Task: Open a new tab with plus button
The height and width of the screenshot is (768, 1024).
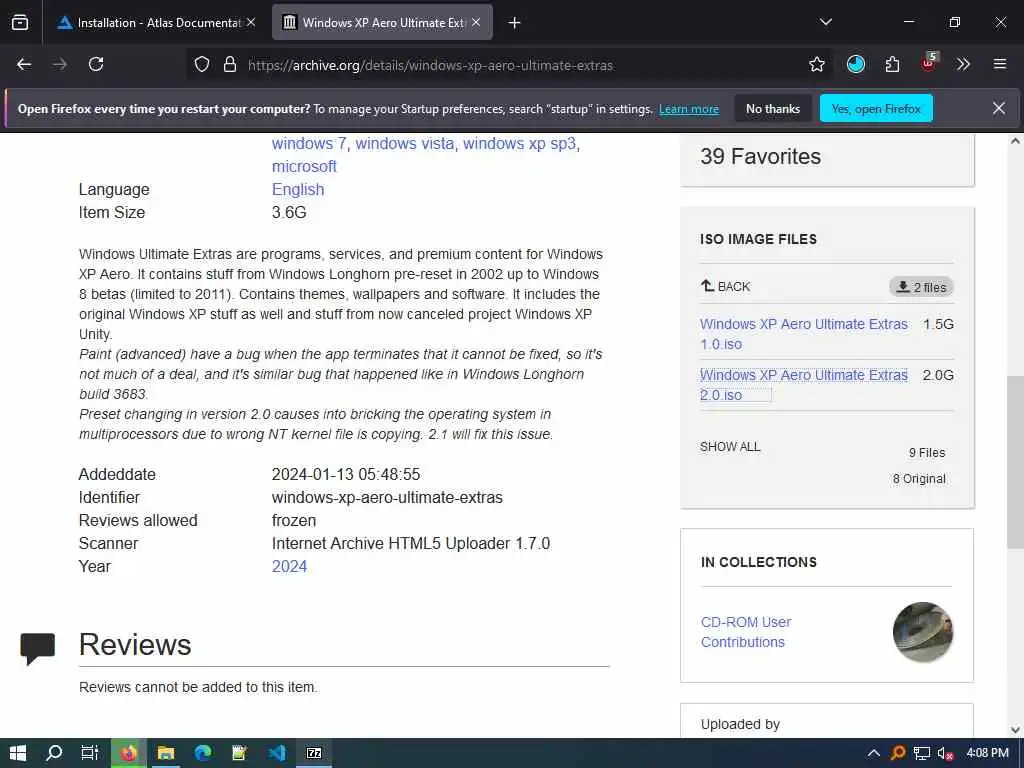Action: point(515,23)
